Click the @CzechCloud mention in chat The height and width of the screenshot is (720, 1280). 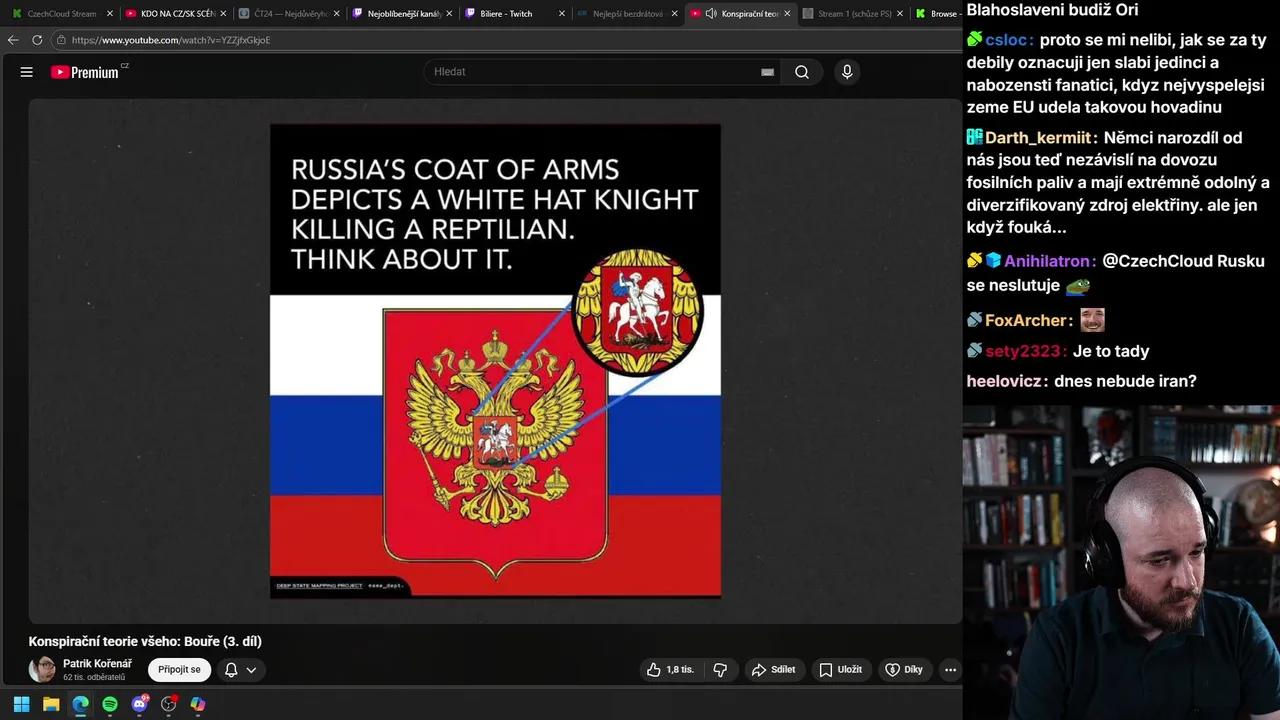1157,261
